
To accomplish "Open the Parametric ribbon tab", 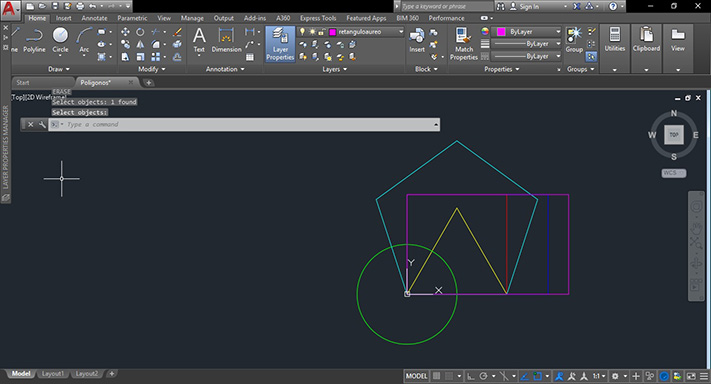I will pos(132,18).
